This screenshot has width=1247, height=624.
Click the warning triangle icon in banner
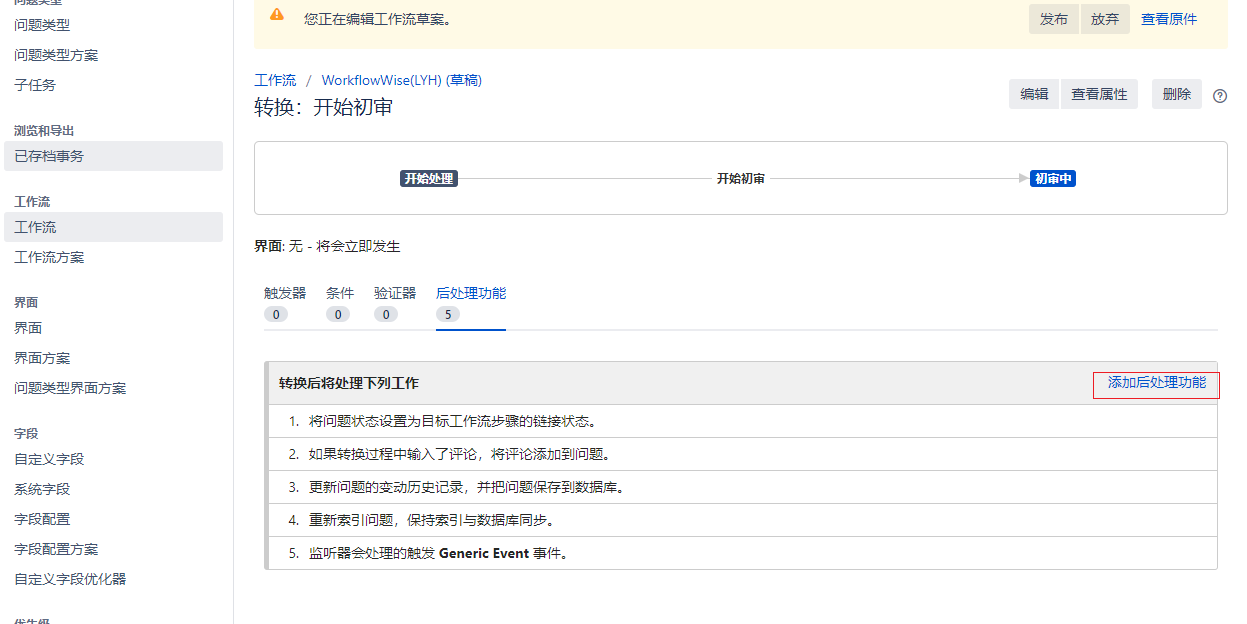pos(277,15)
